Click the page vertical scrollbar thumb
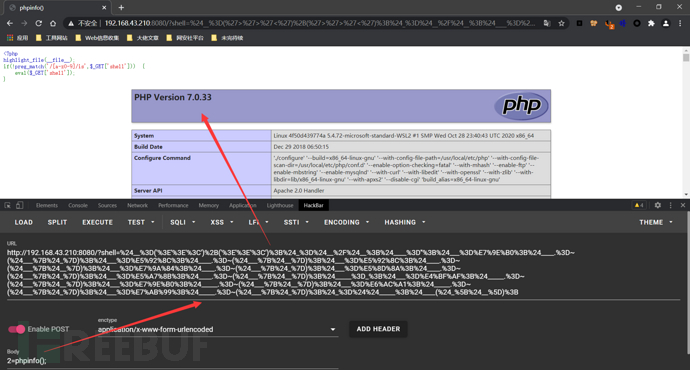The image size is (690, 370). coord(686,58)
